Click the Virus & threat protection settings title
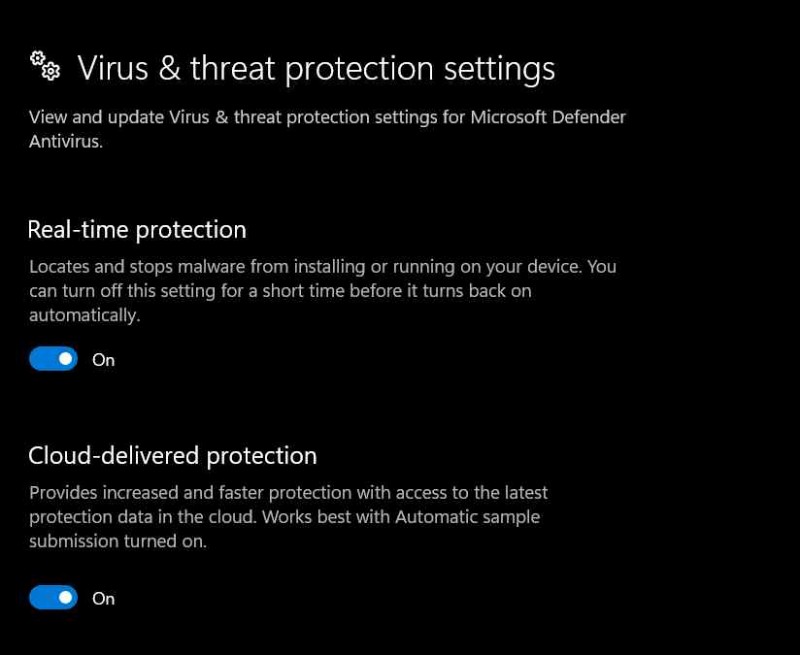 click(x=320, y=68)
